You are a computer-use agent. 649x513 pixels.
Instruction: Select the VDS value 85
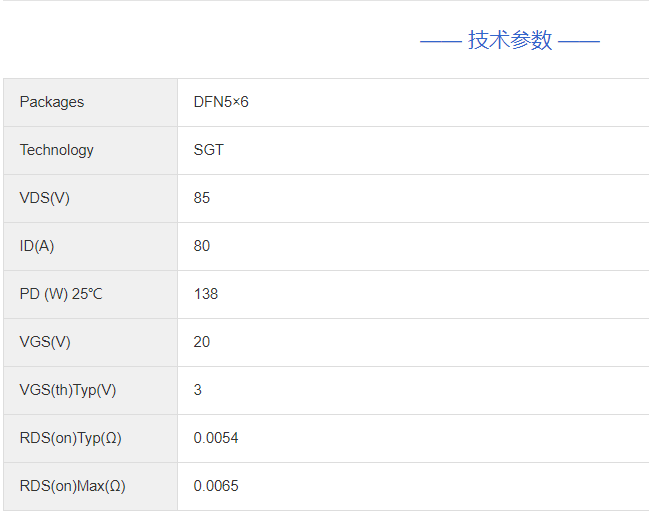[x=202, y=198]
